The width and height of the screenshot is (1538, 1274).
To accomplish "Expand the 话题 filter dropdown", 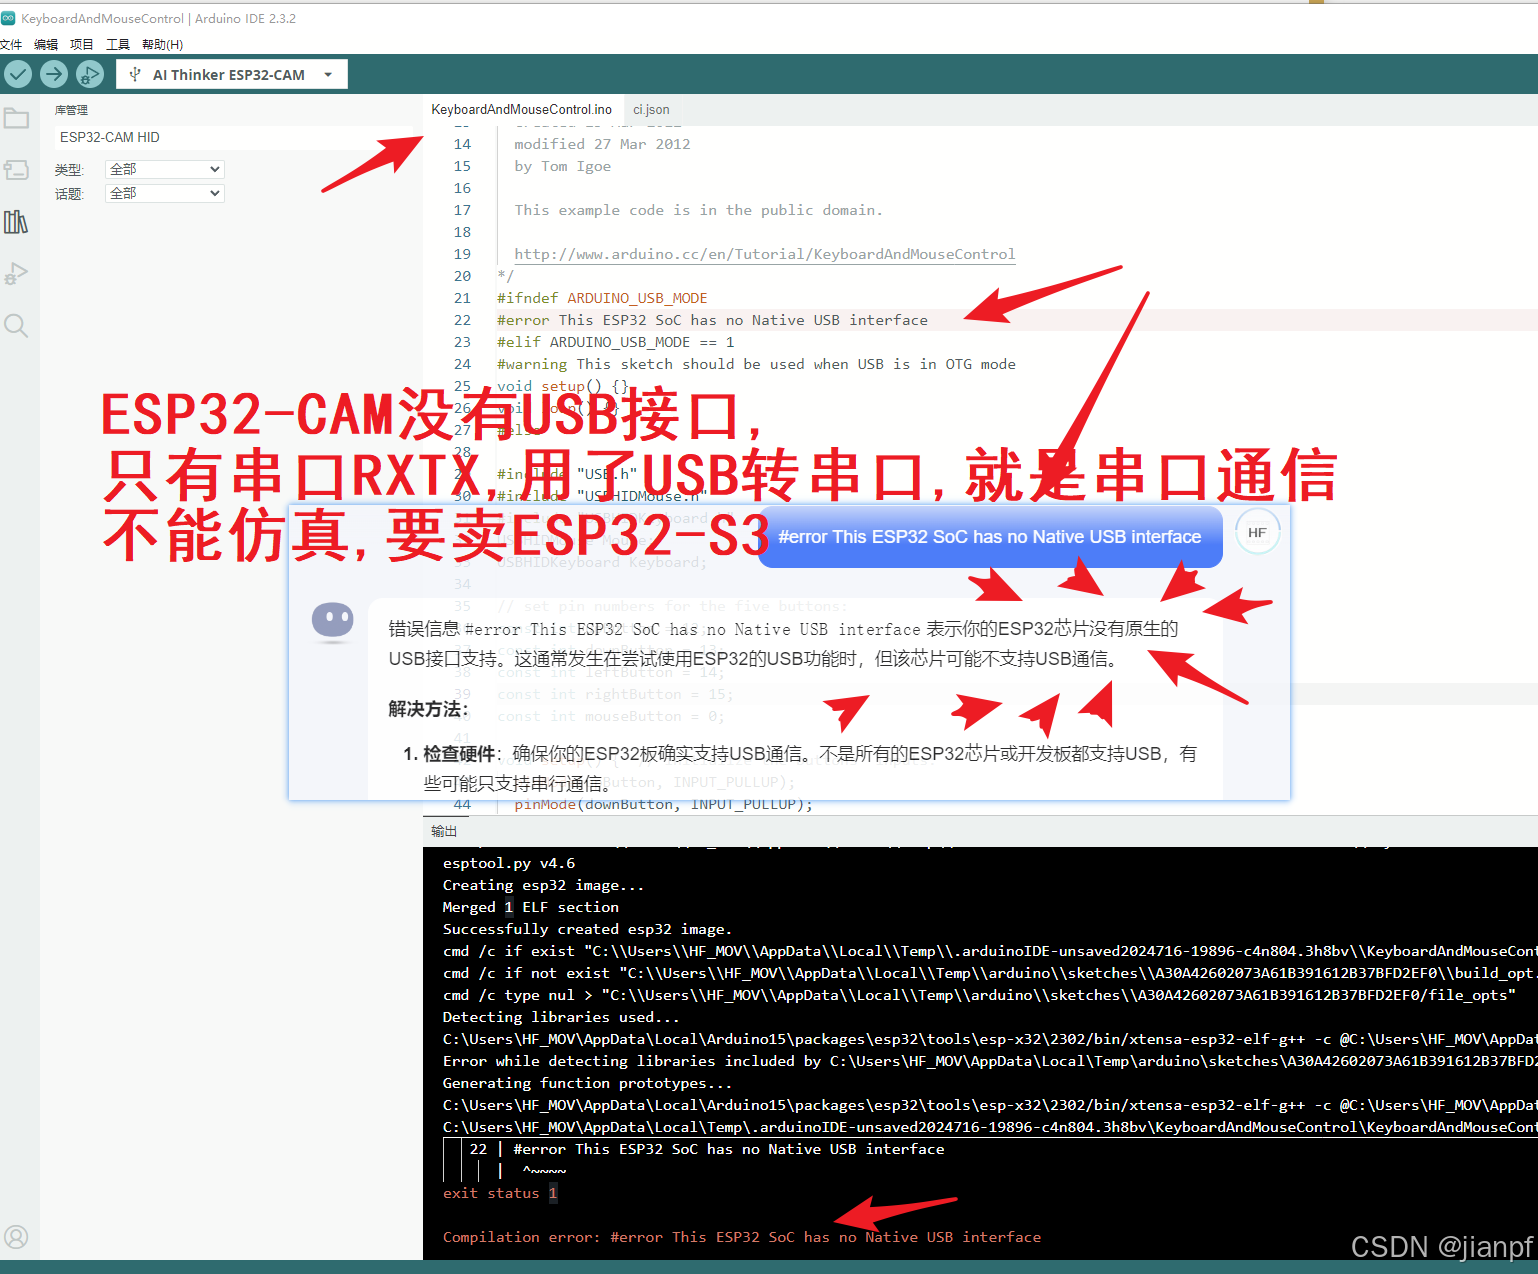I will (x=165, y=193).
